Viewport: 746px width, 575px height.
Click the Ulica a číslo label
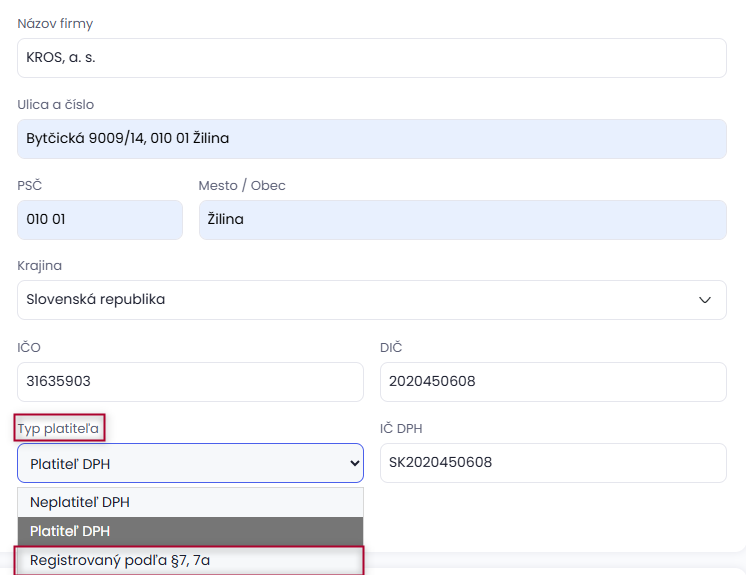click(x=56, y=104)
